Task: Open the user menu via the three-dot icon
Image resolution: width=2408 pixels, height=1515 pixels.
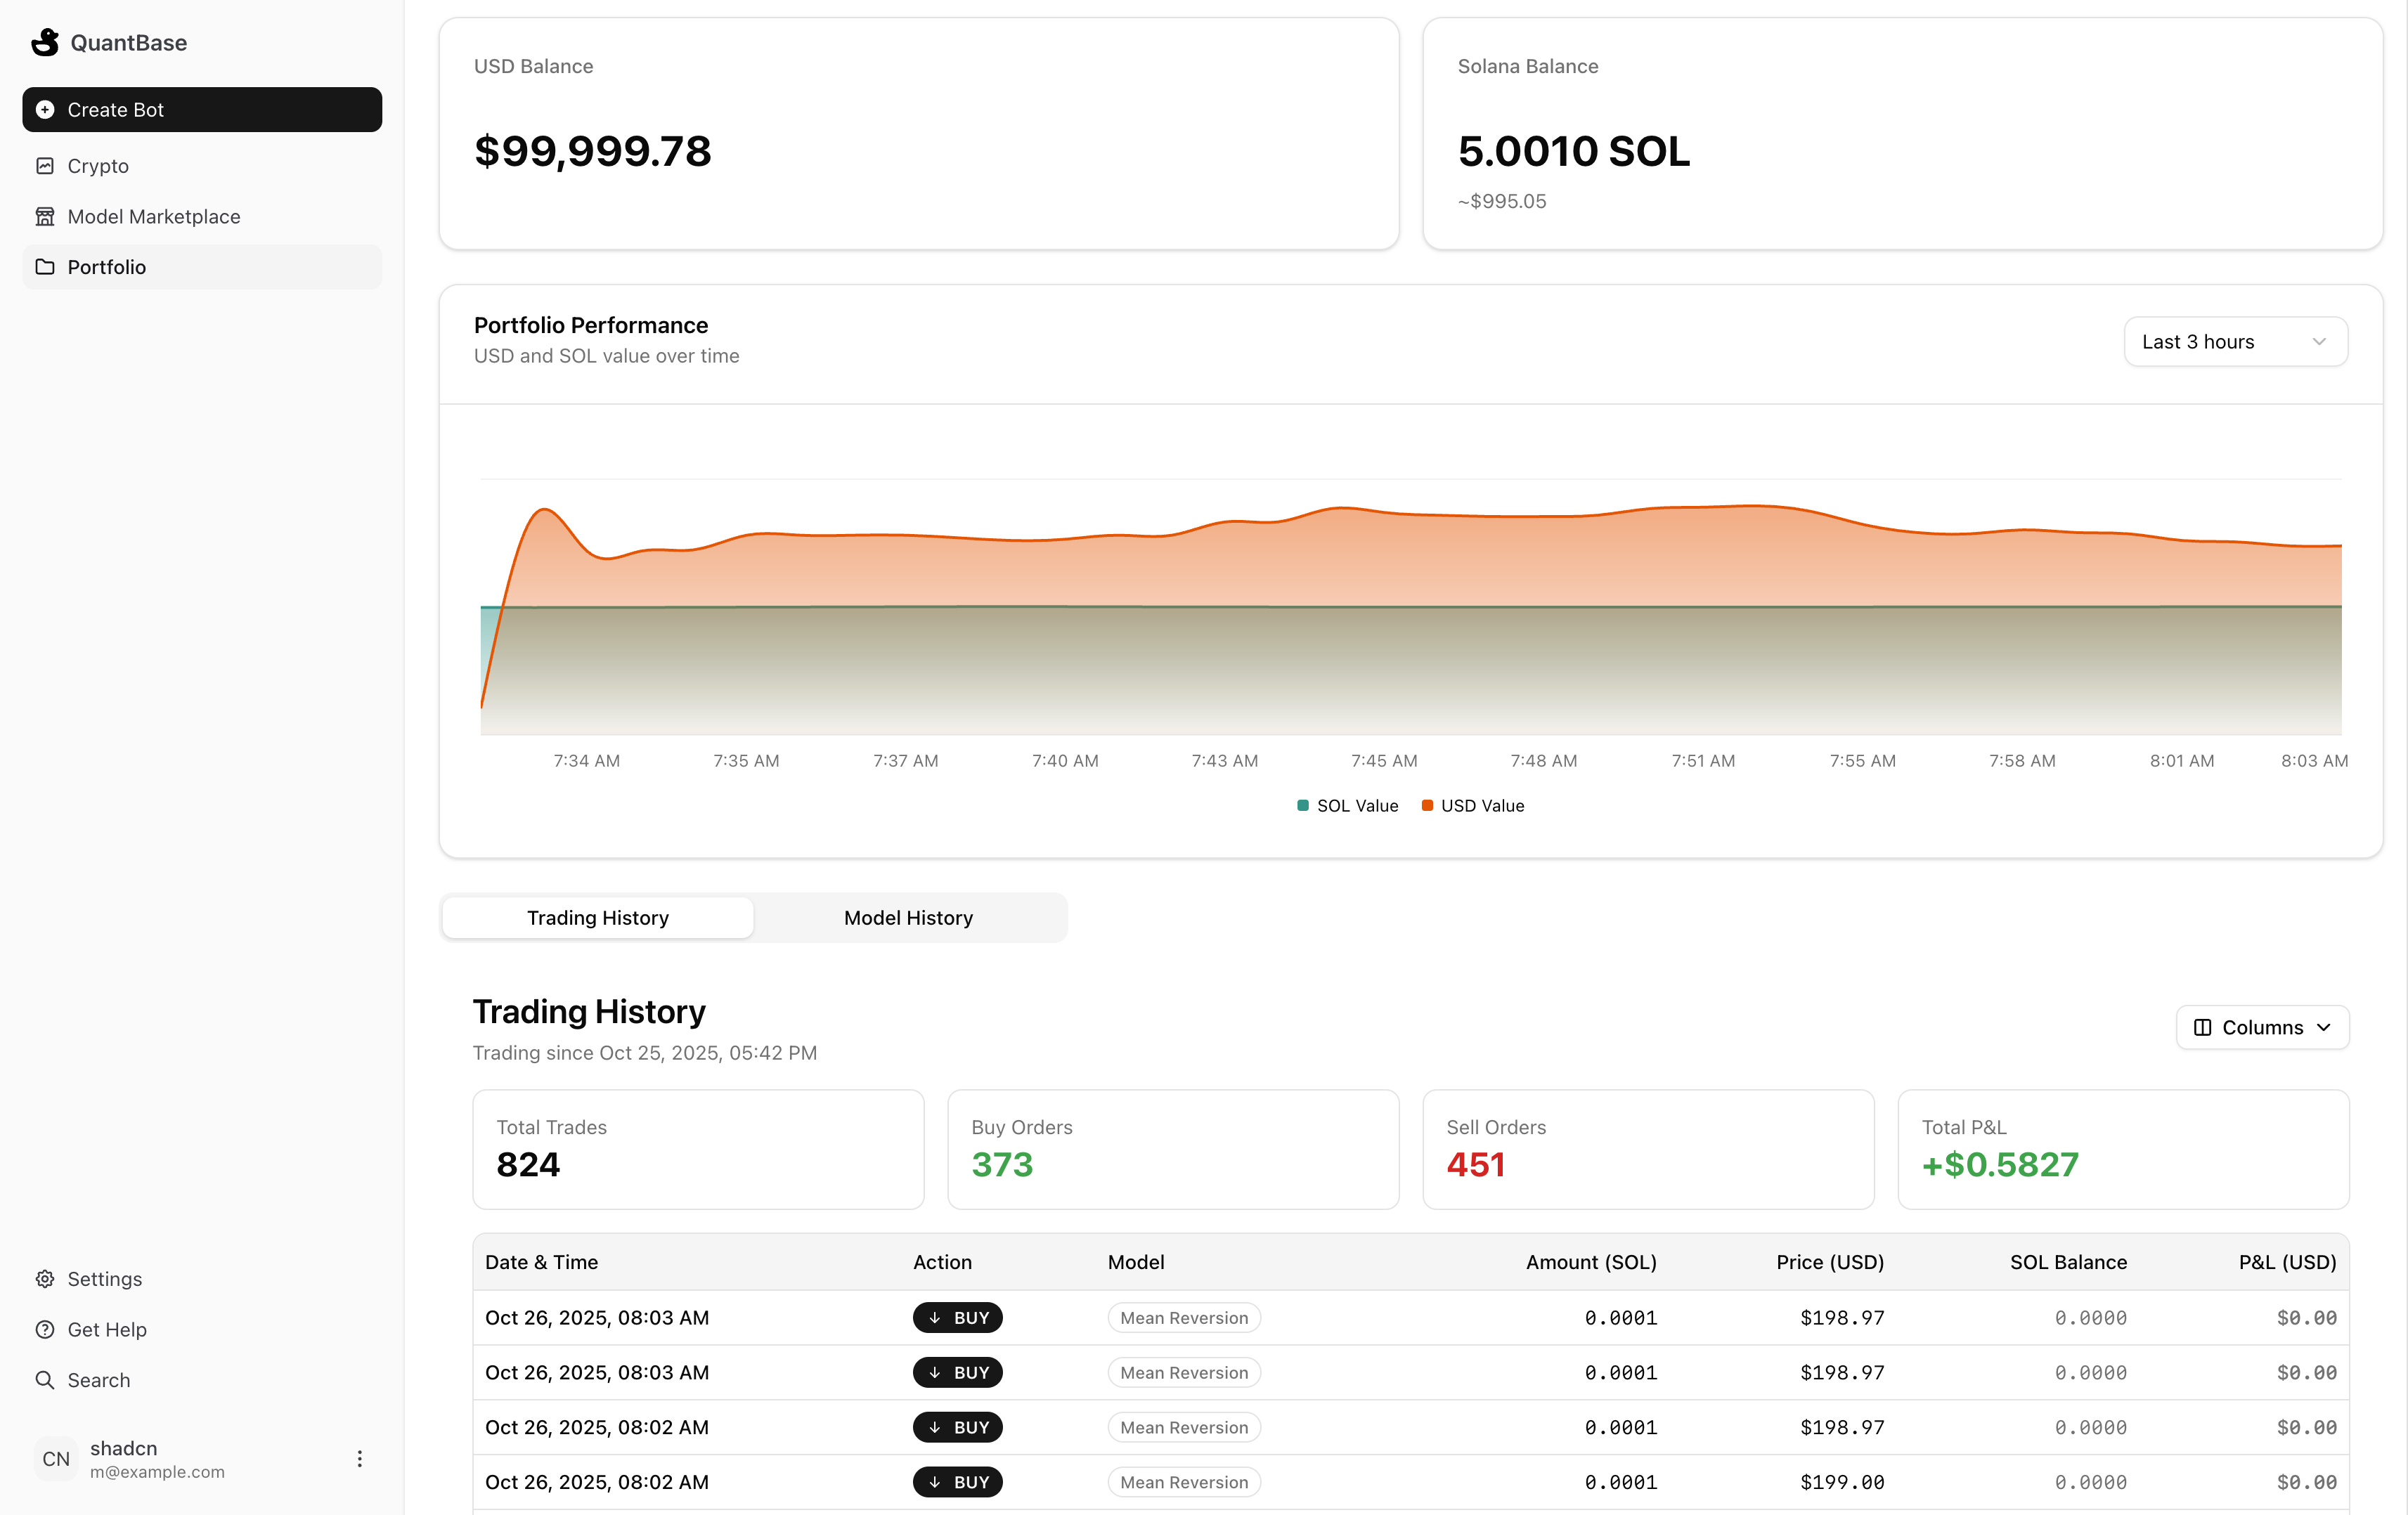Action: click(359, 1459)
